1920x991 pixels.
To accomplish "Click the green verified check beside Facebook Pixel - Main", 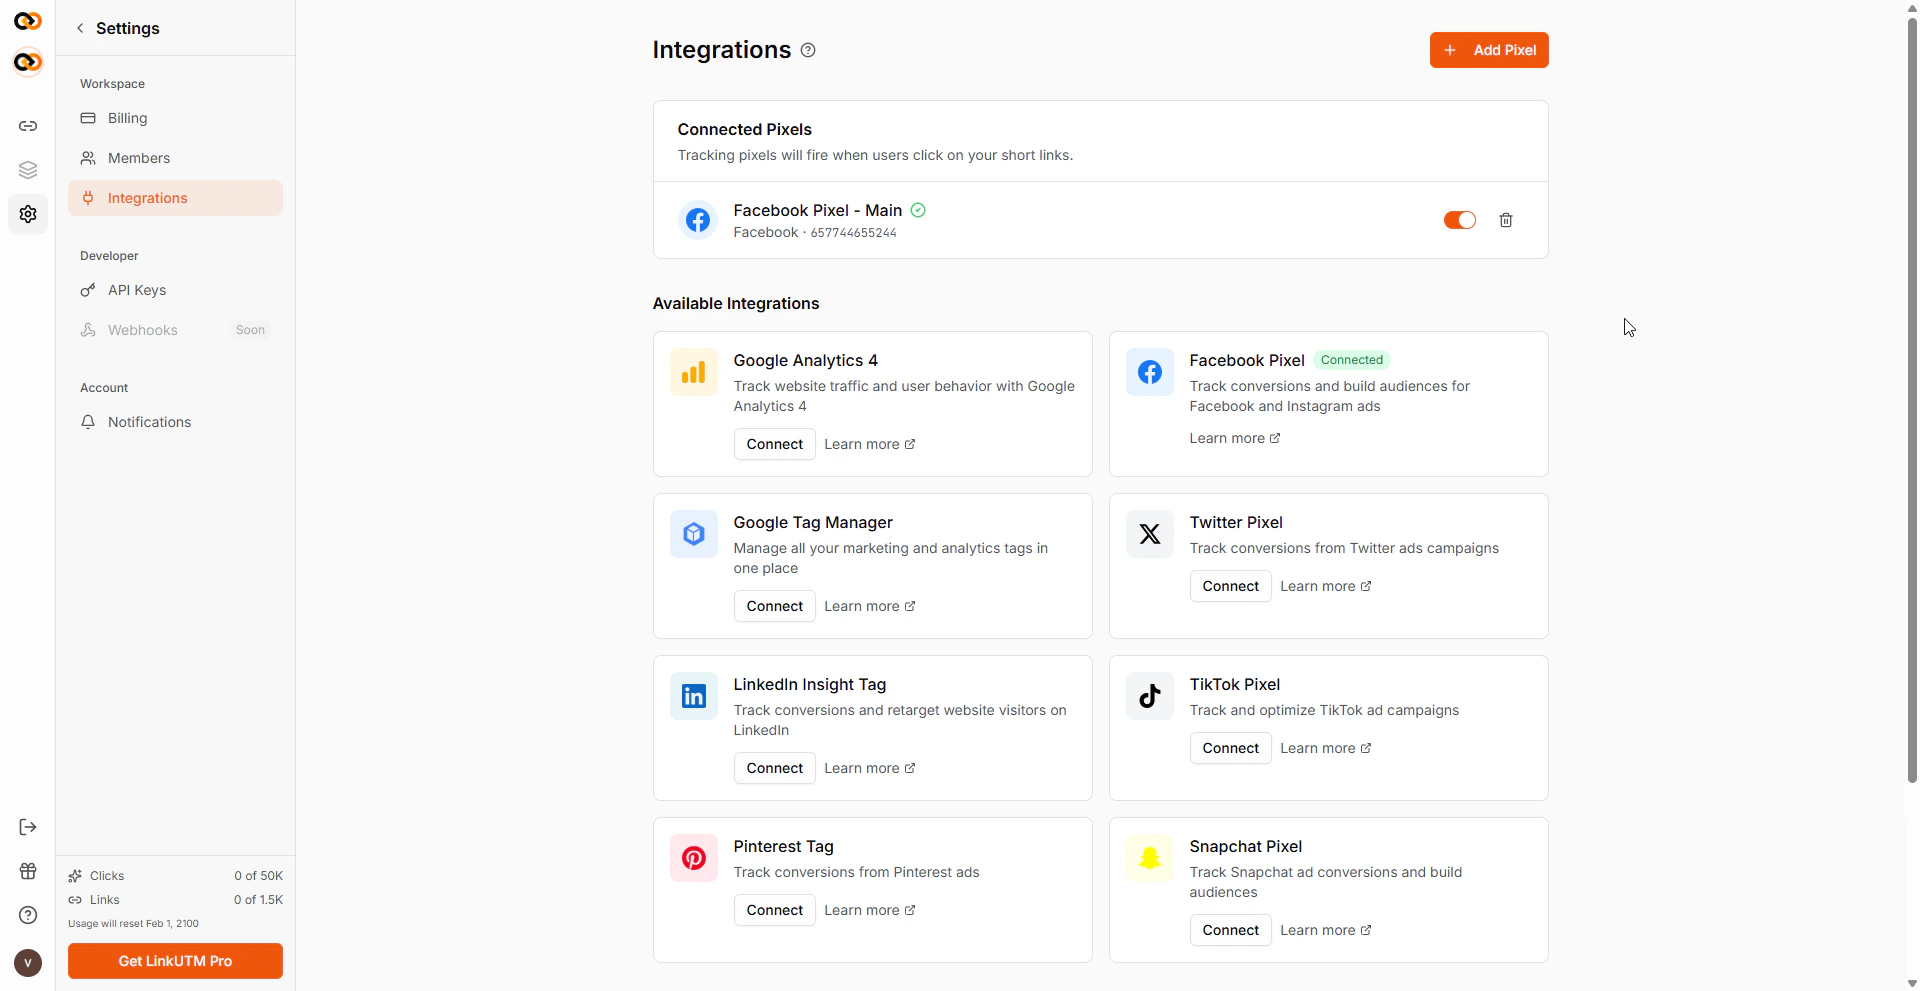I will (918, 210).
